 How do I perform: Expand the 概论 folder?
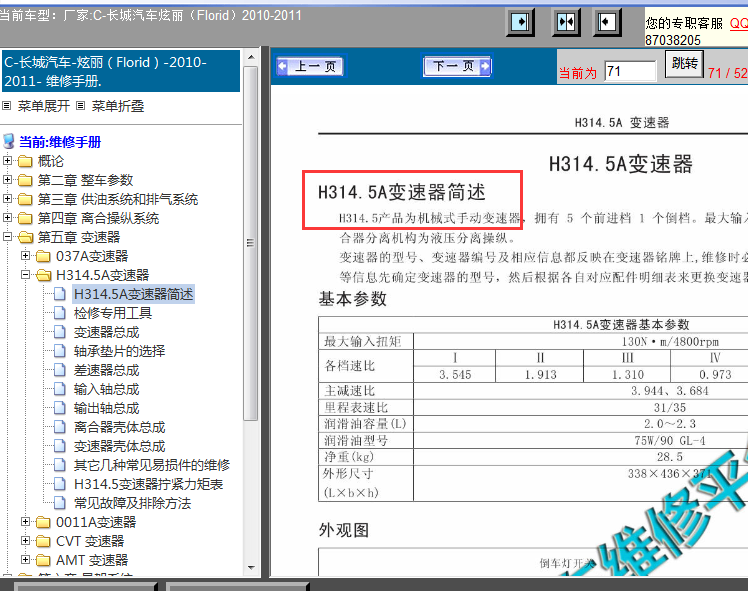coord(7,161)
